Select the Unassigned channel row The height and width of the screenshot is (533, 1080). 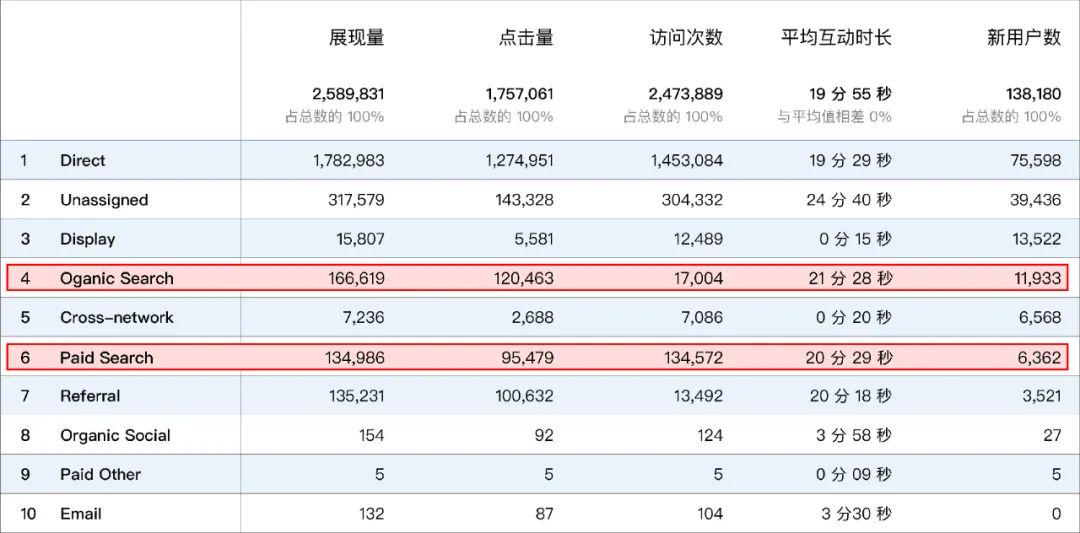(x=103, y=200)
